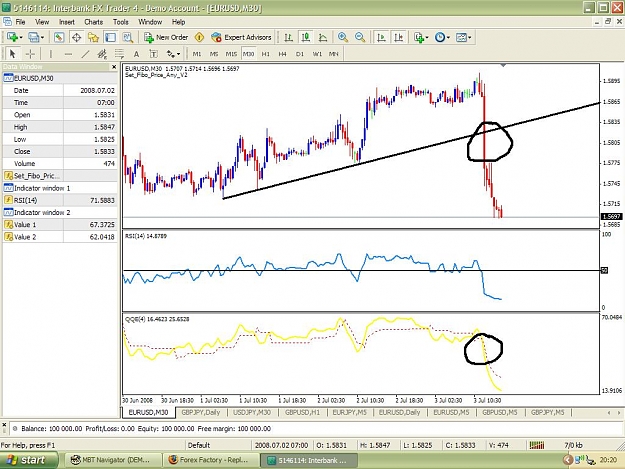625x469 pixels.
Task: Select the Text tool labeled A
Action: (136, 54)
